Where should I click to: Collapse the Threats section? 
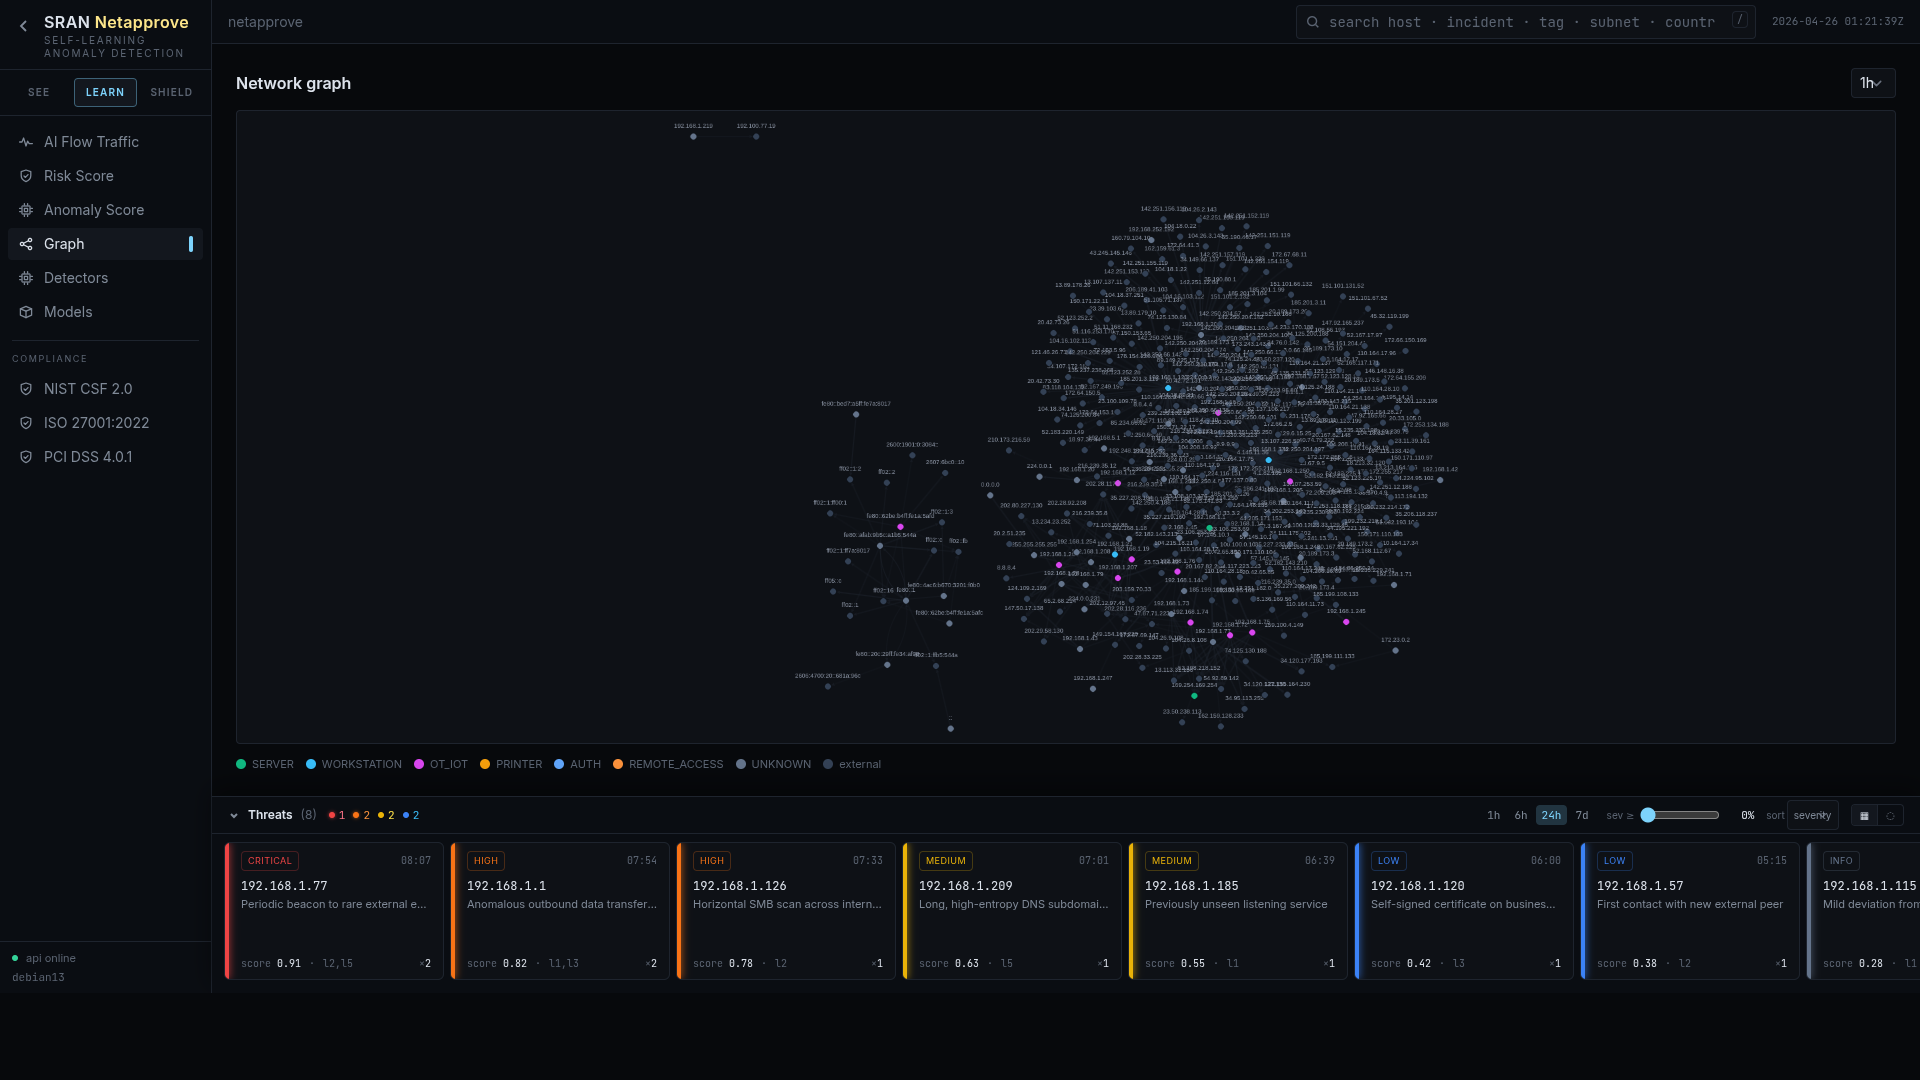click(234, 815)
